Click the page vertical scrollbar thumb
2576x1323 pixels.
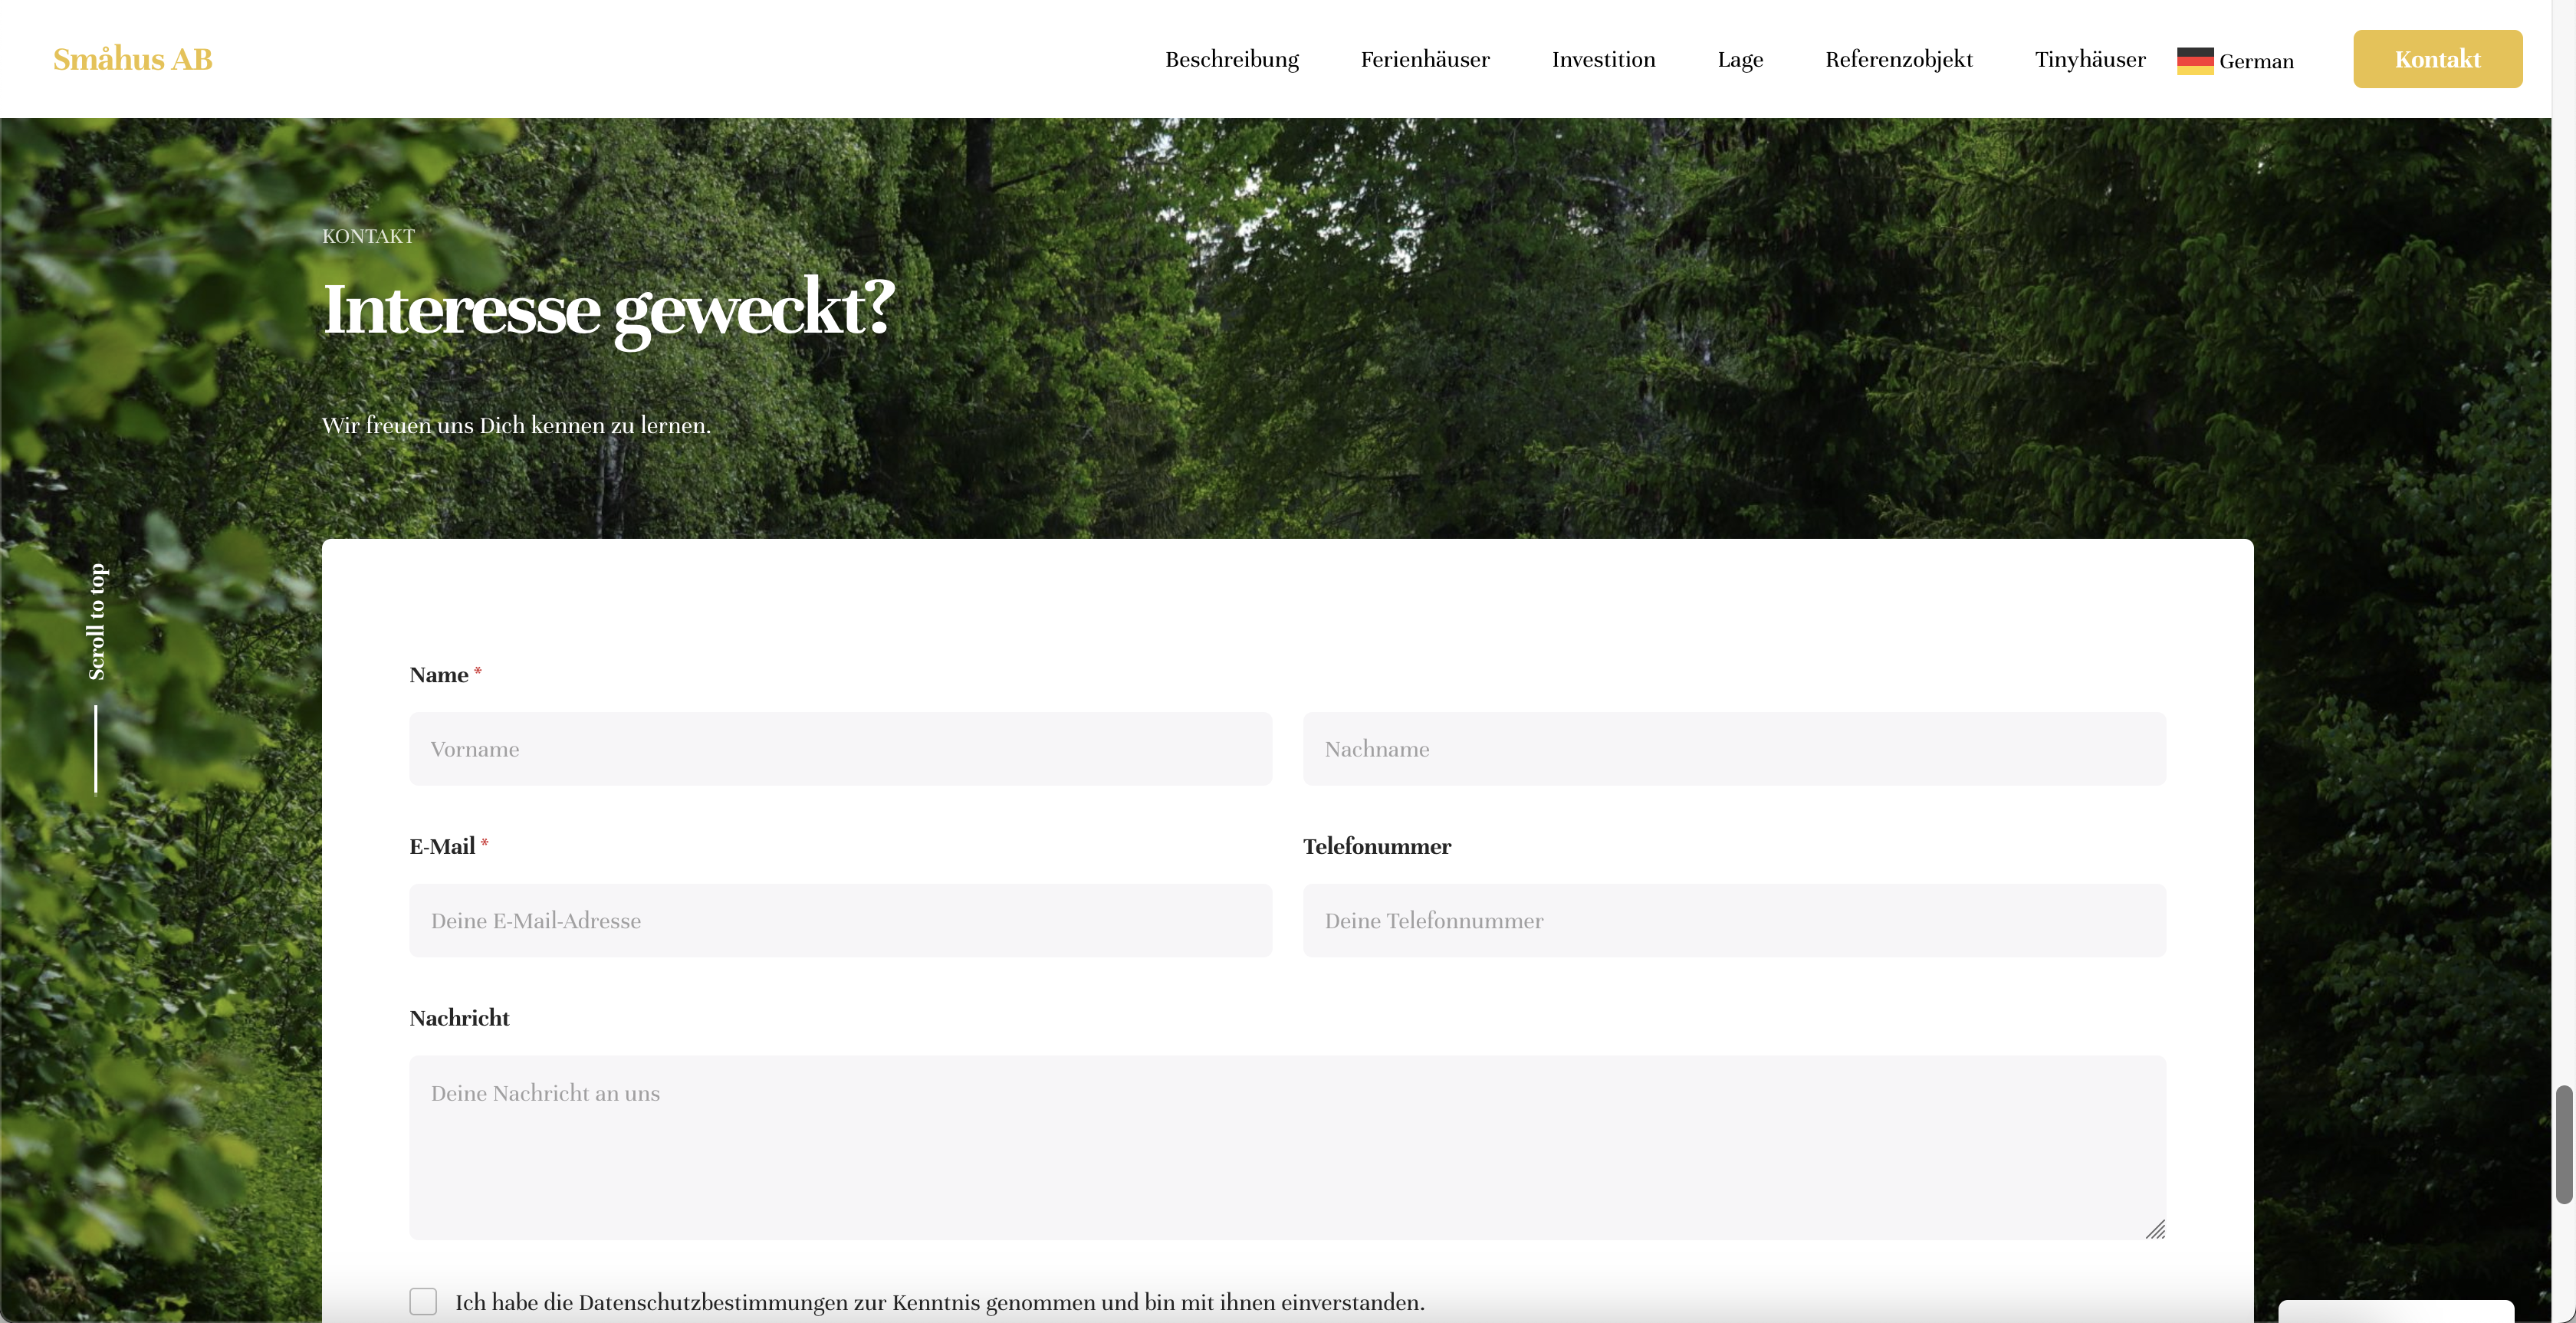tap(2564, 1145)
